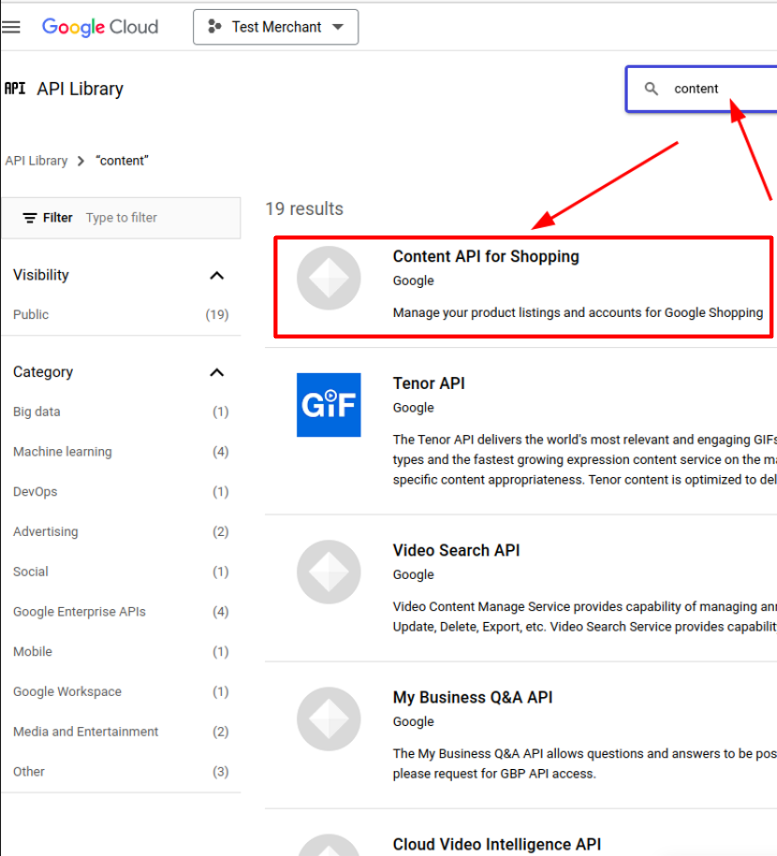Click the API Library header icon

(x=15, y=88)
